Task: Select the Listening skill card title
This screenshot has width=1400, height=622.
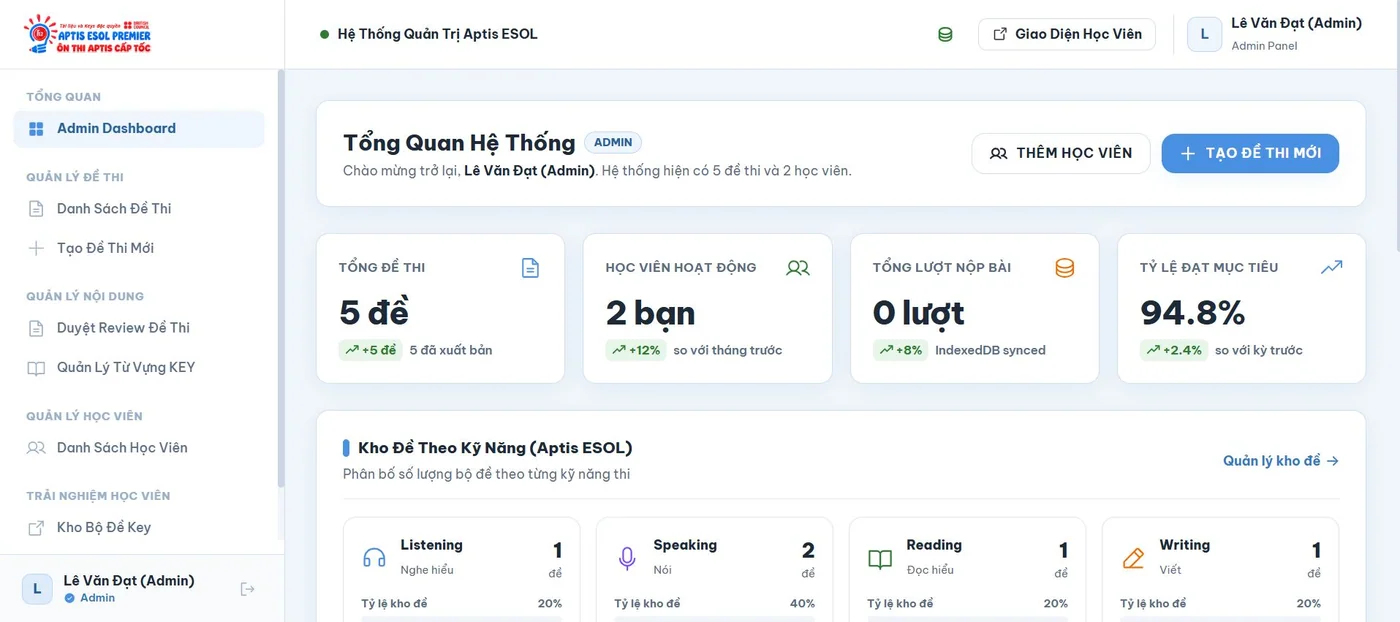Action: (431, 545)
